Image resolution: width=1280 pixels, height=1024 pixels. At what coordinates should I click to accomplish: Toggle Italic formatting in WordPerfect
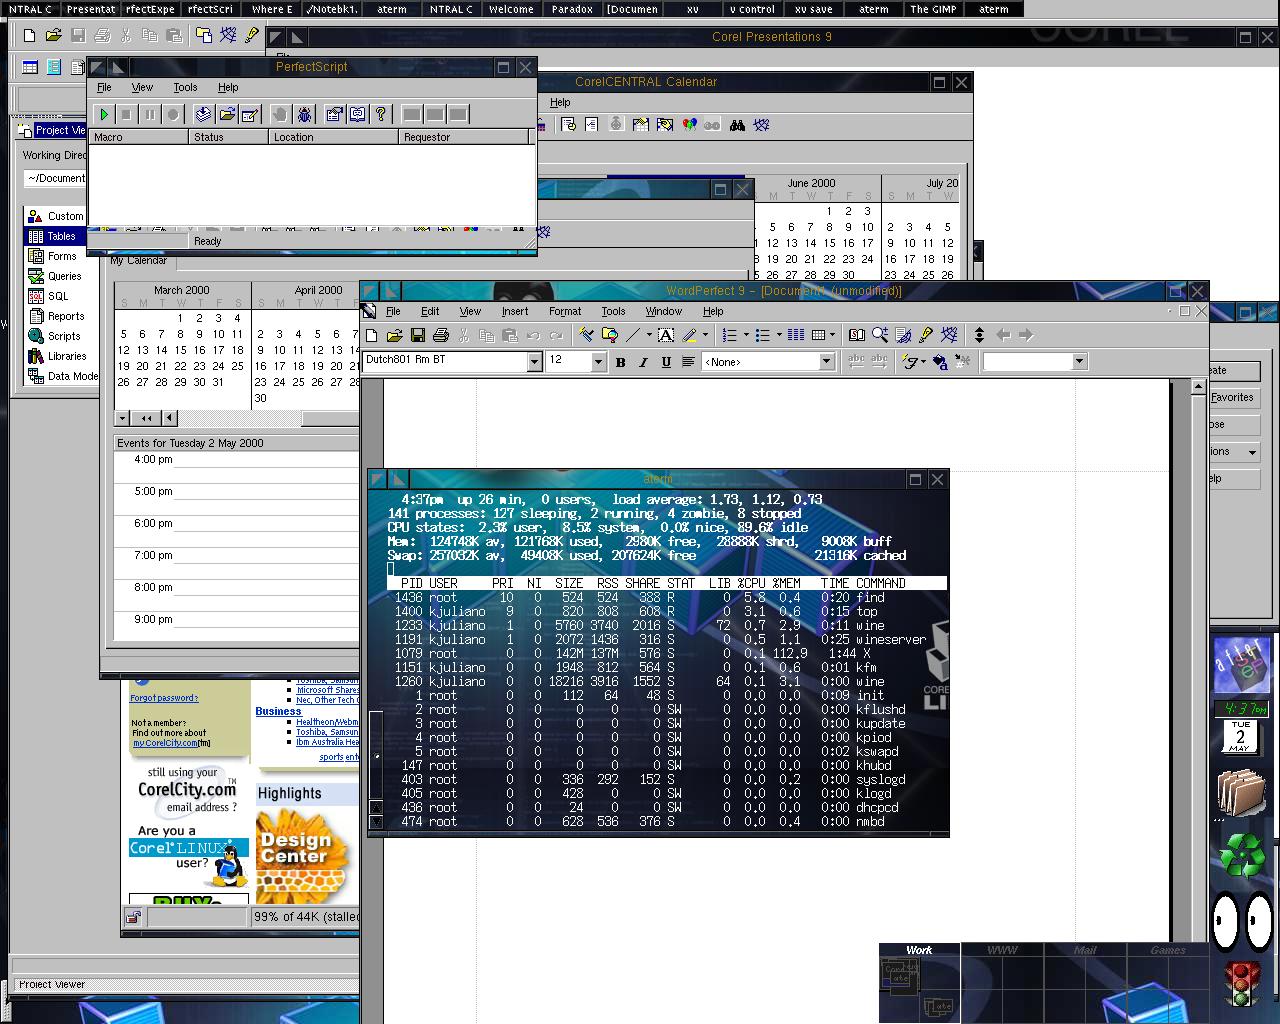643,362
